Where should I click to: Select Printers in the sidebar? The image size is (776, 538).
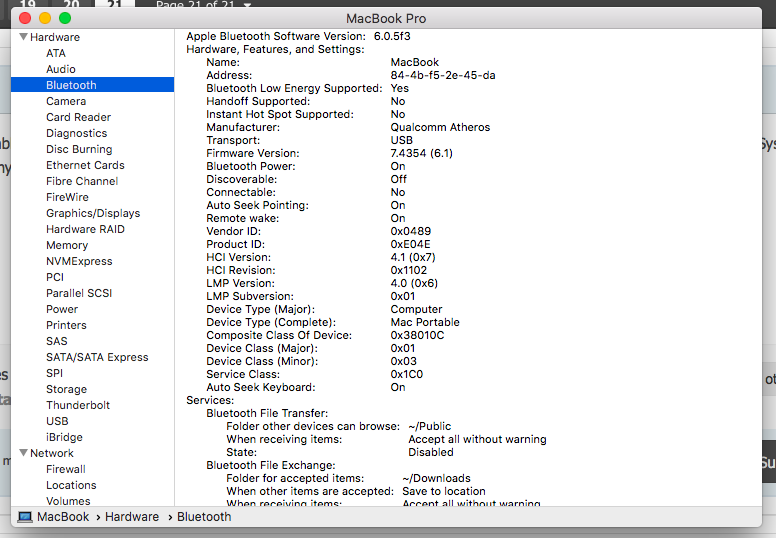pyautogui.click(x=66, y=325)
